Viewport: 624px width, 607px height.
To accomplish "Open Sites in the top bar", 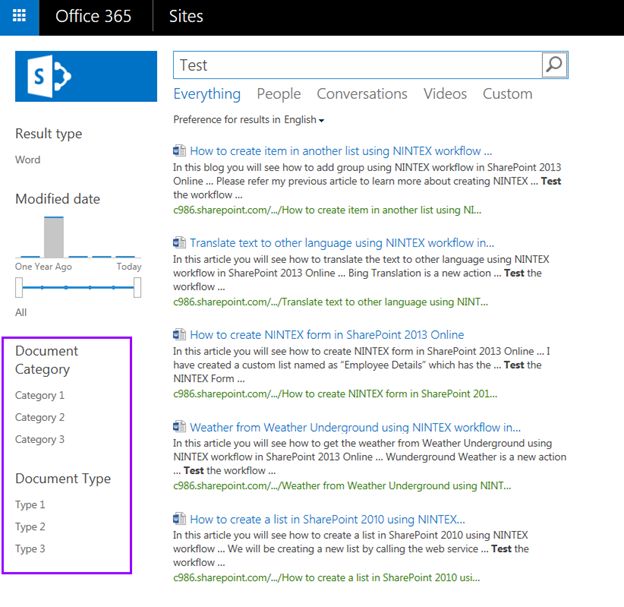I will 186,16.
